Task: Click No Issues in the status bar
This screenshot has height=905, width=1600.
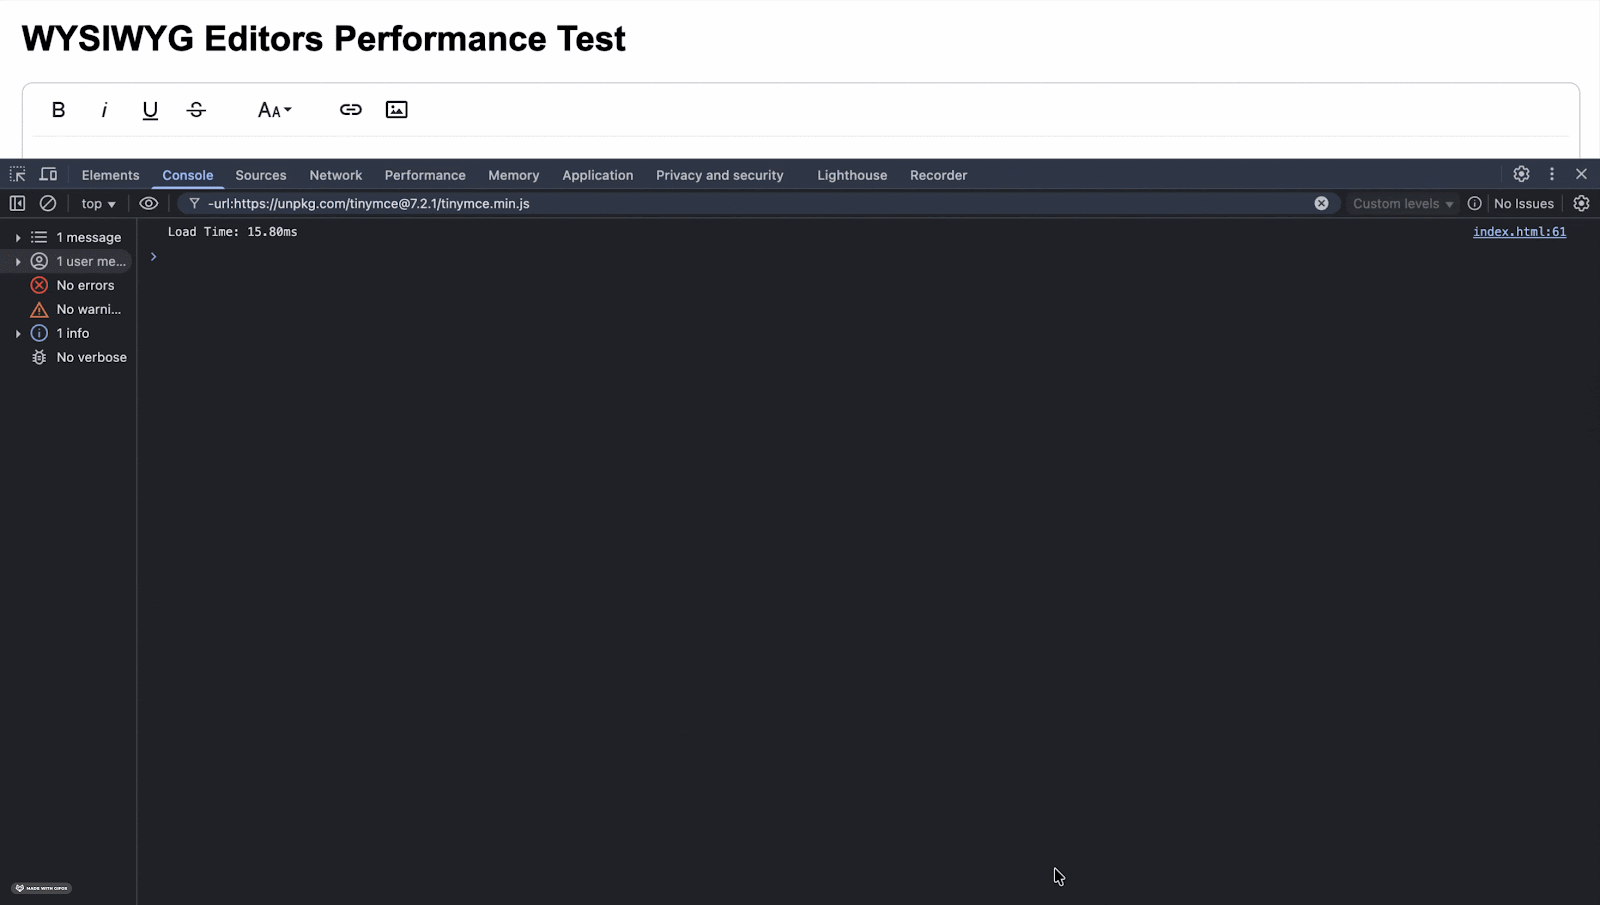Action: pyautogui.click(x=1523, y=203)
